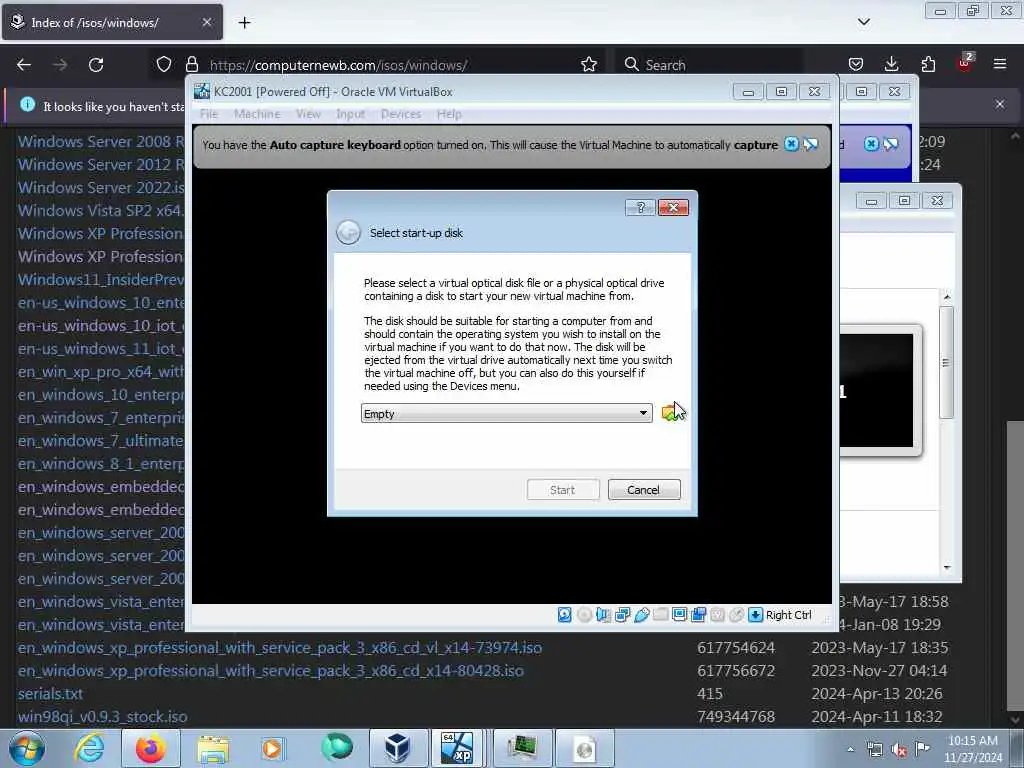
Task: Open en_windows_xp_professional x14-73974.iso link
Action: pos(280,648)
